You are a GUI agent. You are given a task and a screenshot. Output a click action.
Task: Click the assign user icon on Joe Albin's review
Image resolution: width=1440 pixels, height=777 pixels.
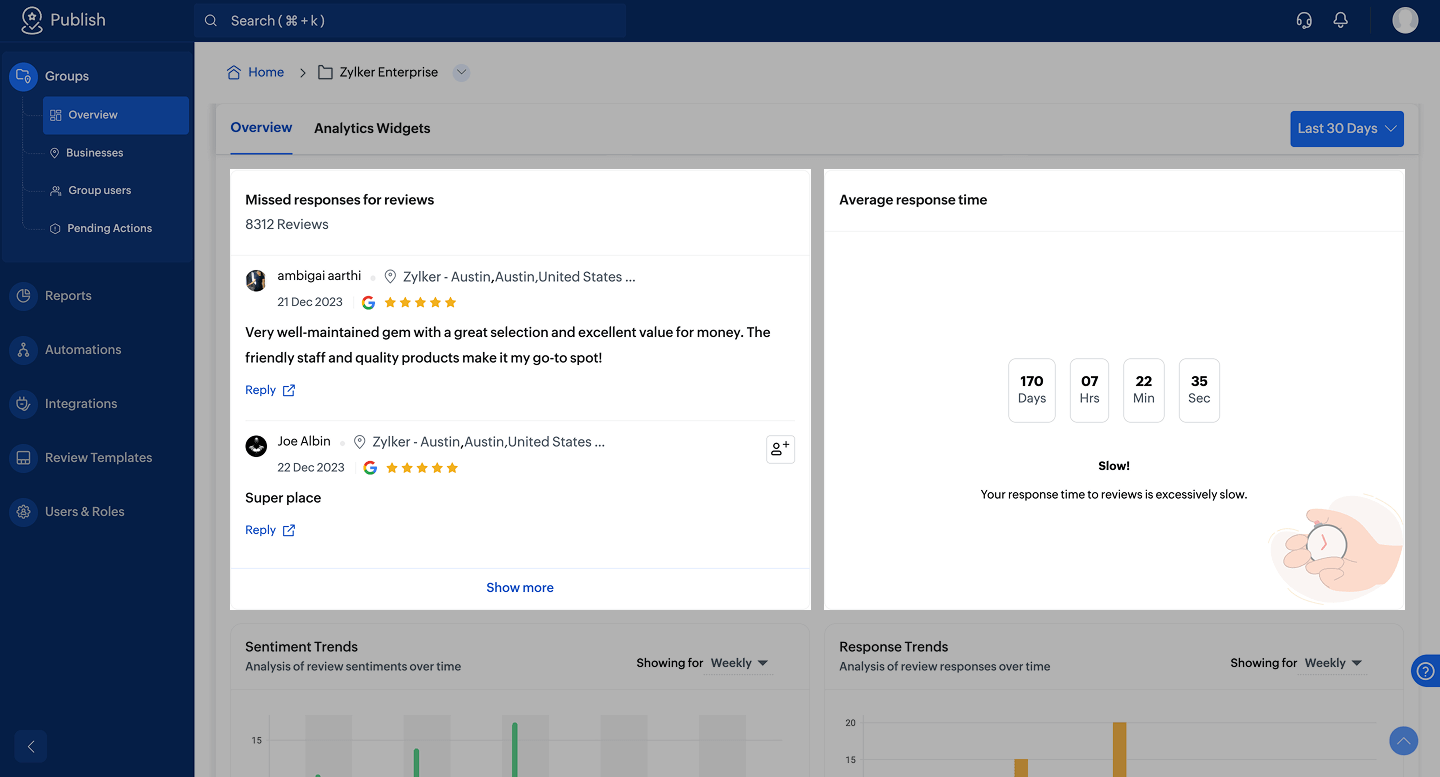click(x=780, y=449)
